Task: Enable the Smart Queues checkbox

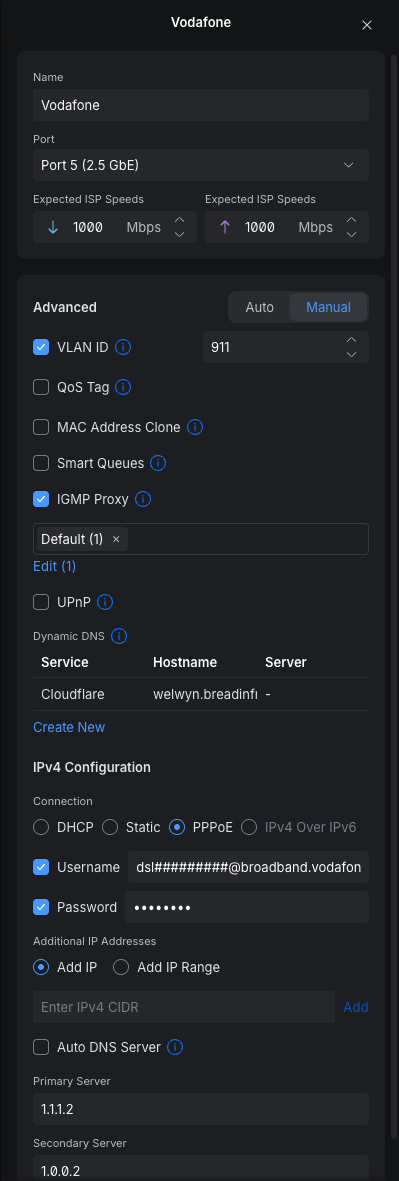Action: 41,463
